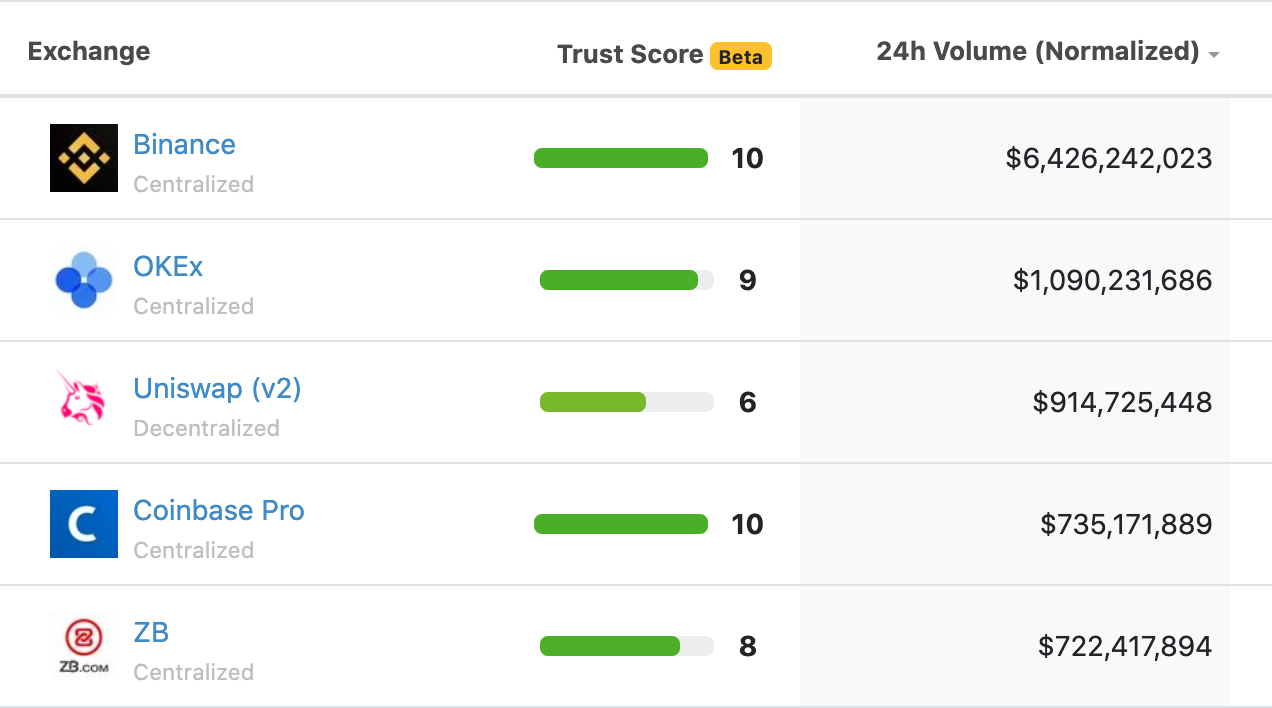Click the yellow Beta badge
The image size is (1272, 708).
coord(740,56)
